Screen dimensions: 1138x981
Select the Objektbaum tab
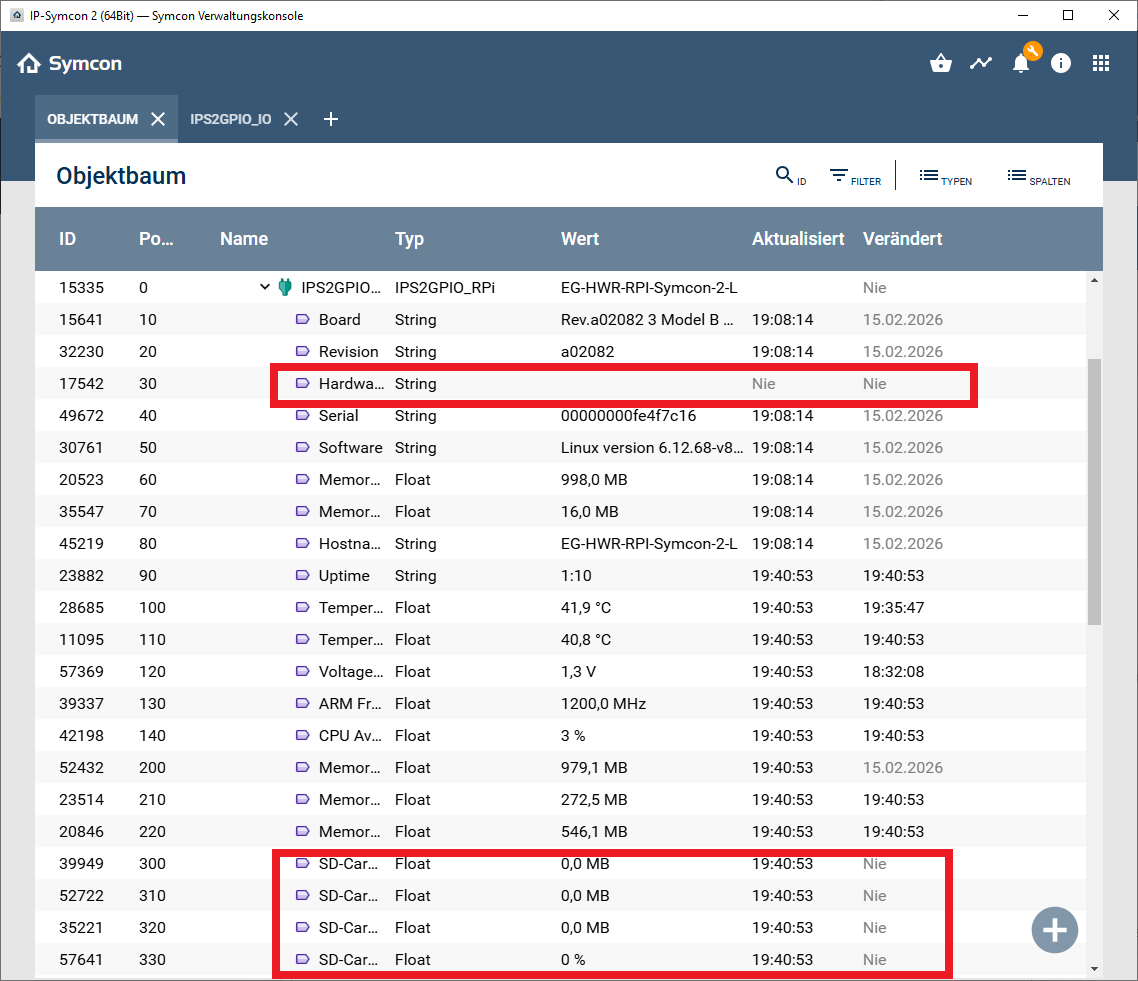92,119
